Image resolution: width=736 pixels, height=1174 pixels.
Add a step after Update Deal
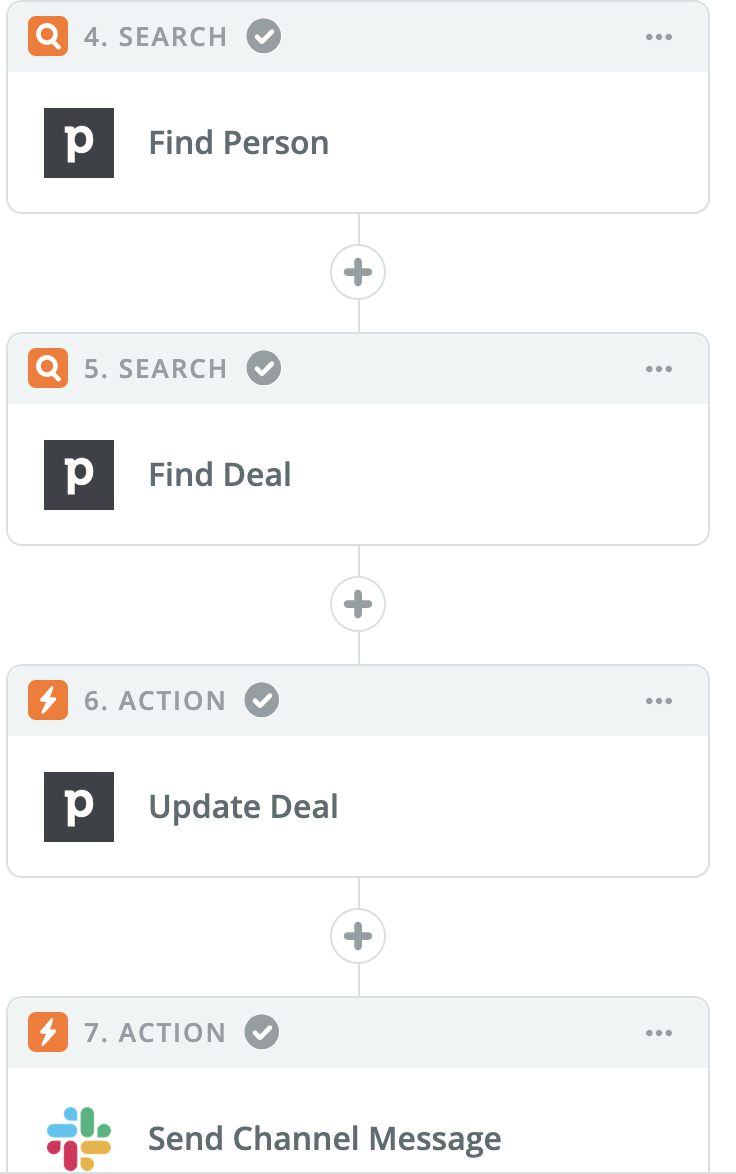click(358, 936)
